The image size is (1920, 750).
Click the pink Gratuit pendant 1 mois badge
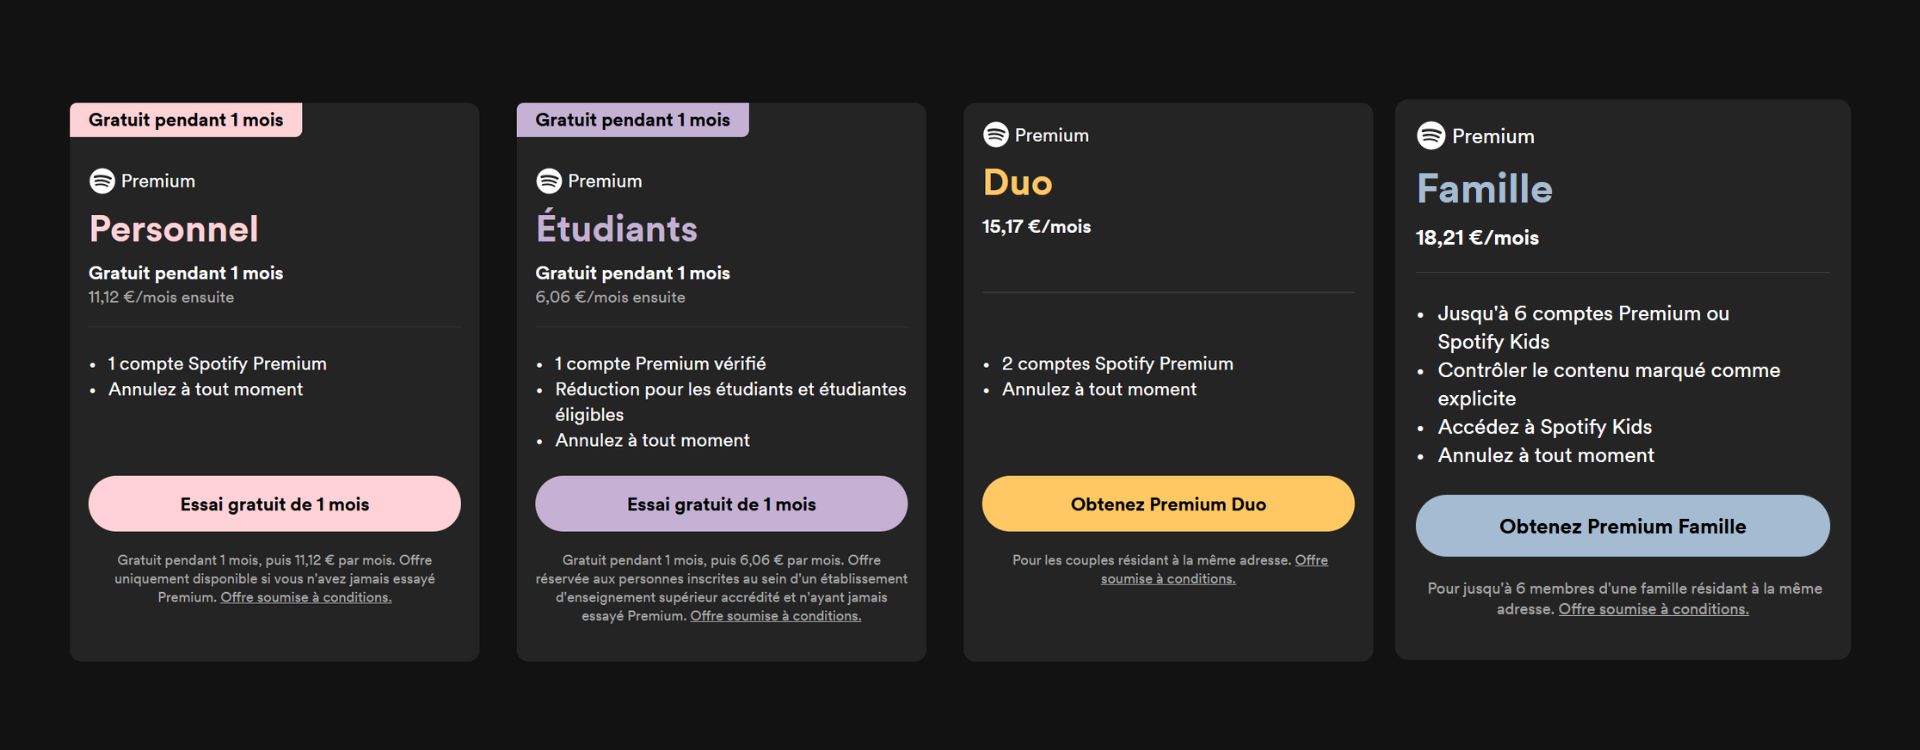click(186, 120)
